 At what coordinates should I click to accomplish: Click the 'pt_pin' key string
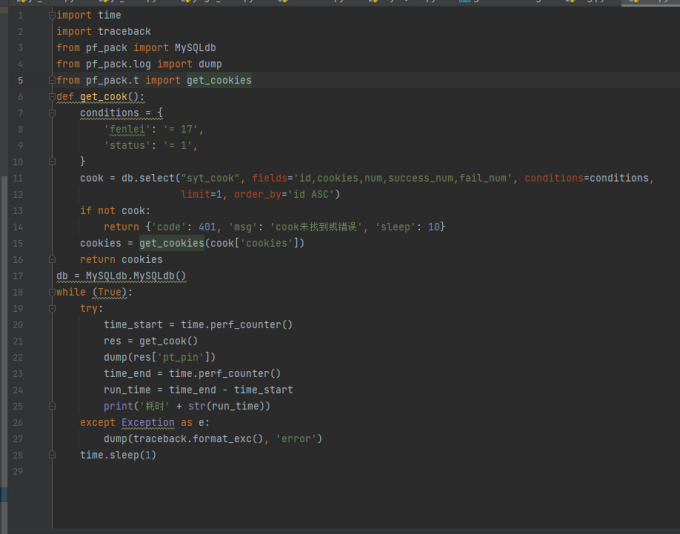point(180,357)
